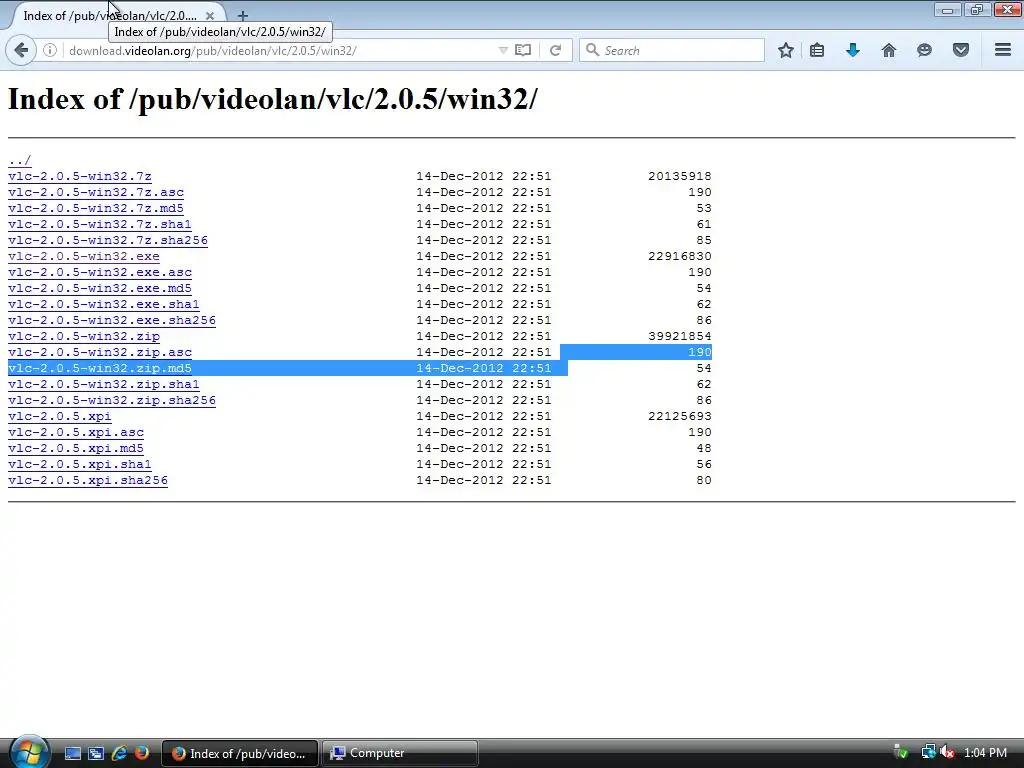
Task: Download vlc-2.0.5-win32.7z
Action: [x=80, y=176]
